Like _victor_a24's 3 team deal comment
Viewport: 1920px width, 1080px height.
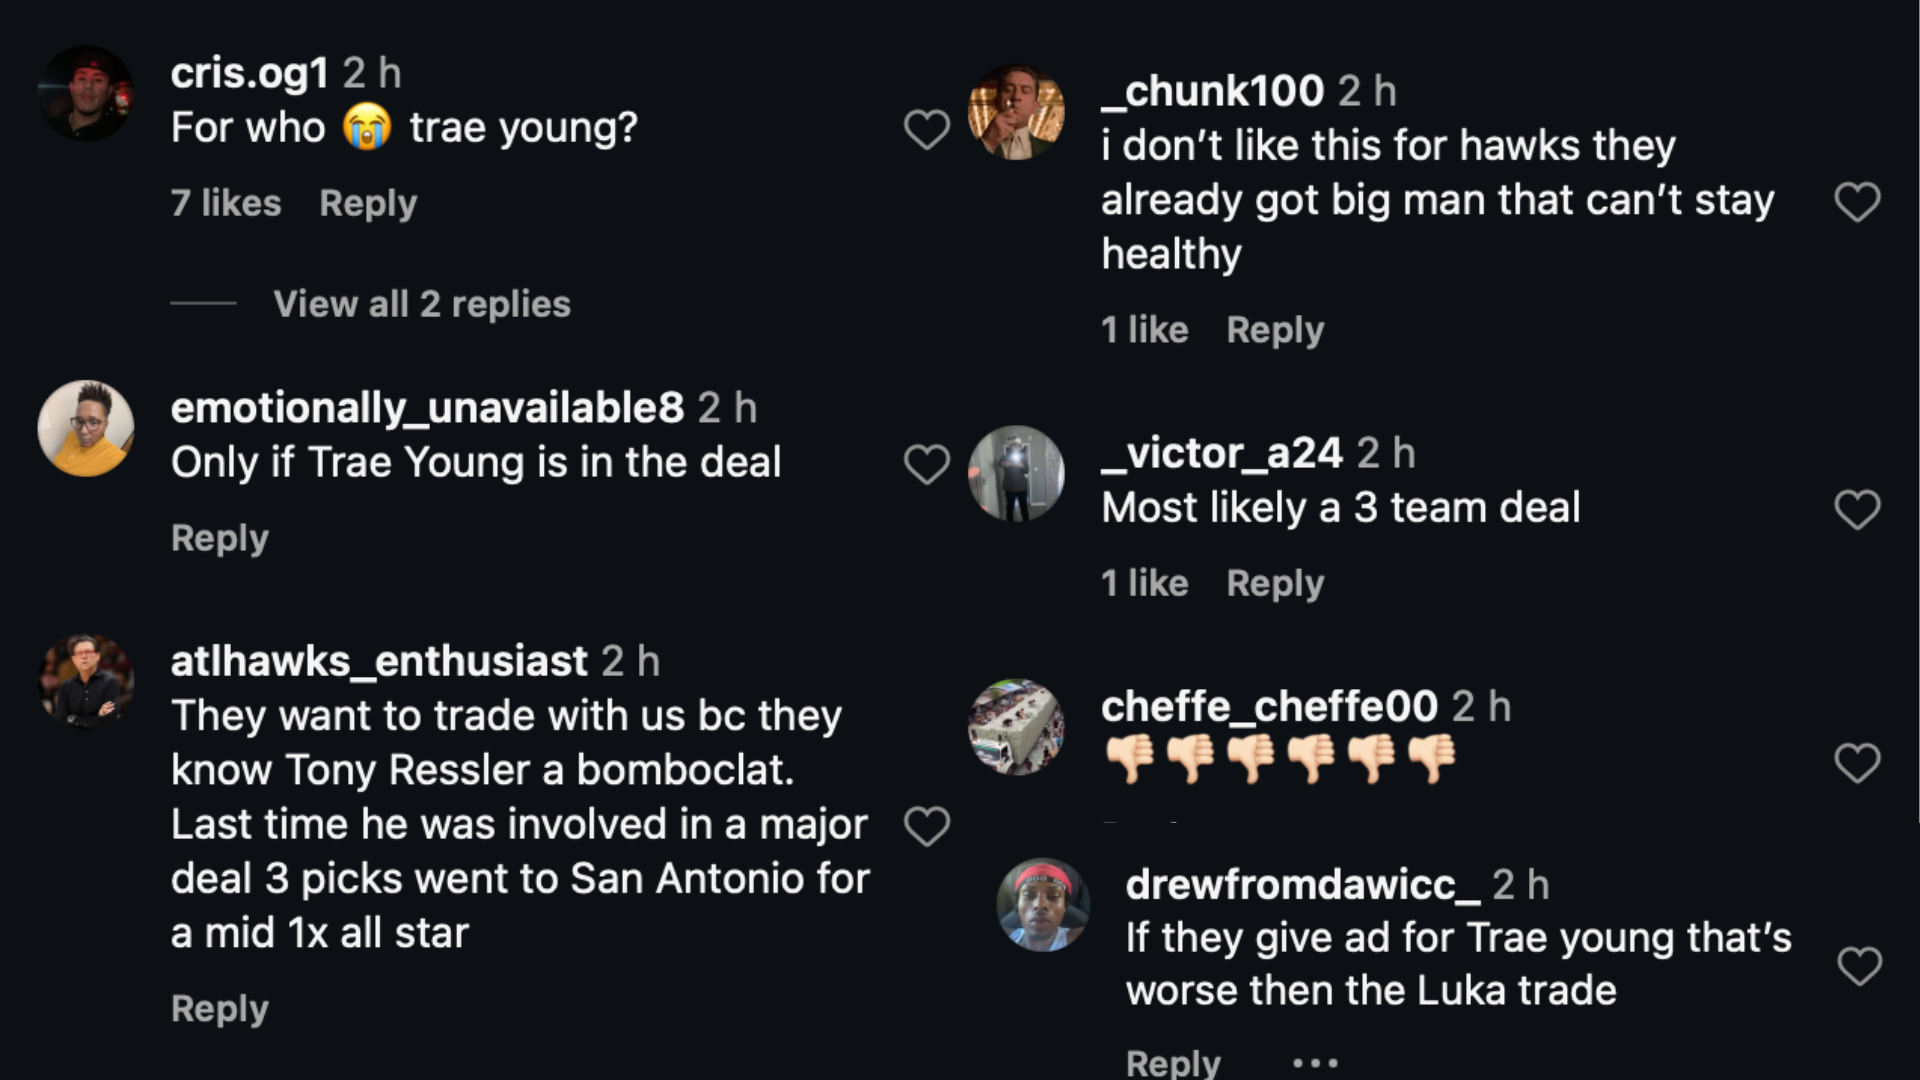coord(1857,509)
